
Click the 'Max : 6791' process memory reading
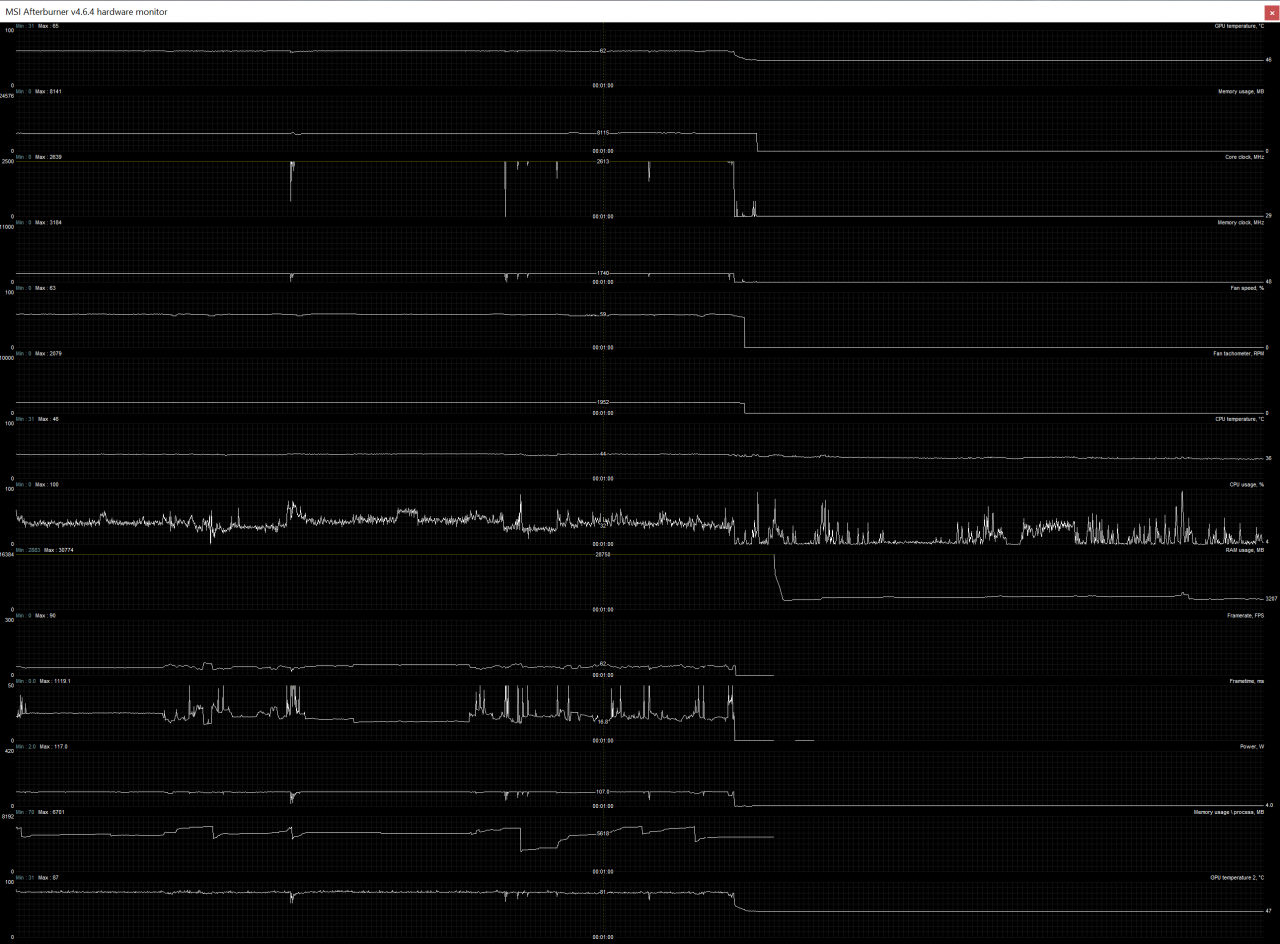[50, 812]
